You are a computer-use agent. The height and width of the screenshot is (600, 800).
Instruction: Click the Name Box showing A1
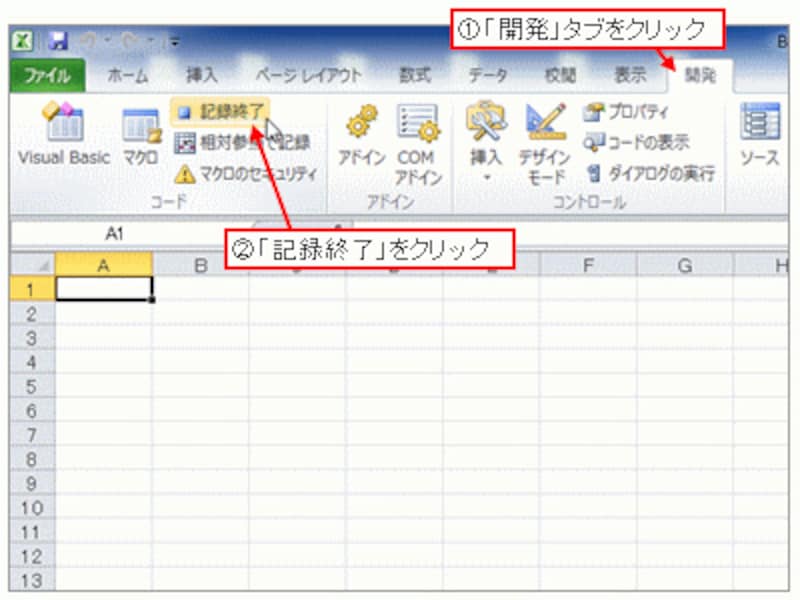pyautogui.click(x=113, y=234)
